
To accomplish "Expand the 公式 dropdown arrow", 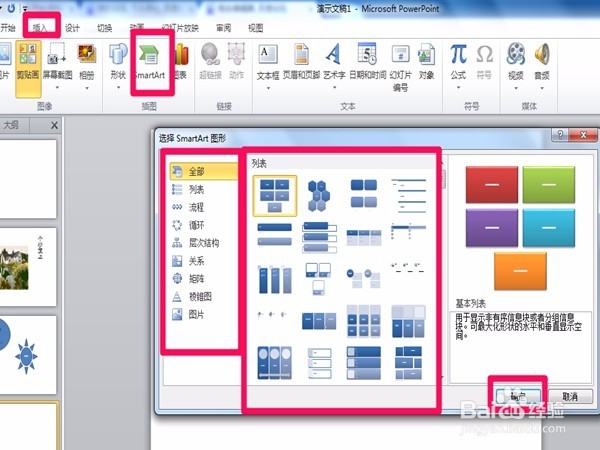I will (458, 88).
